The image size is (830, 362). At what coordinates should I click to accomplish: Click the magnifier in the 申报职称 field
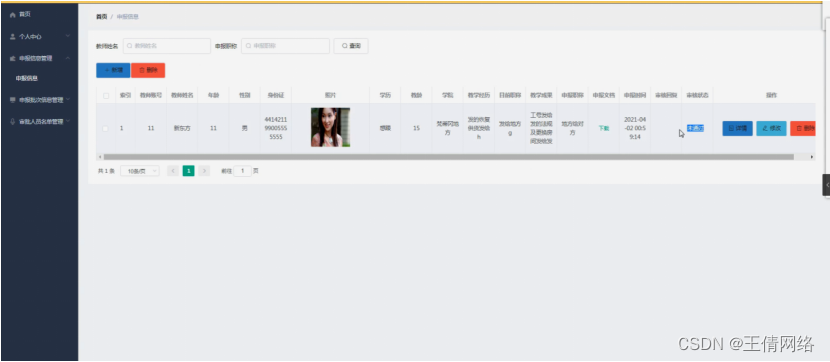248,46
